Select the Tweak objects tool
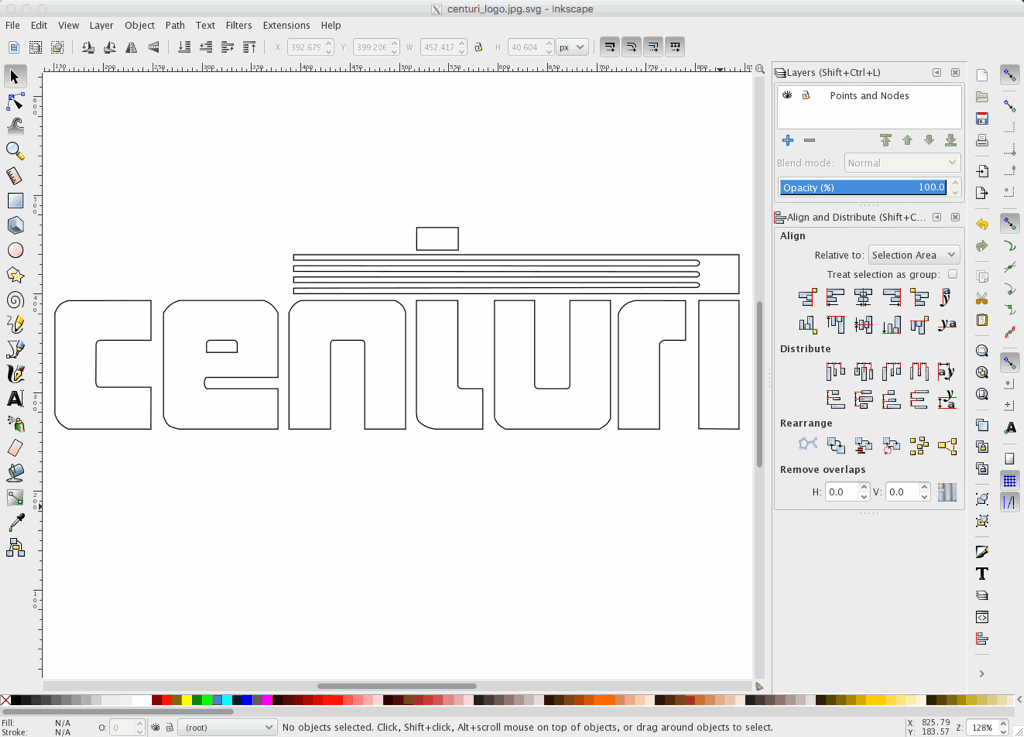The height and width of the screenshot is (737, 1024). (x=15, y=126)
